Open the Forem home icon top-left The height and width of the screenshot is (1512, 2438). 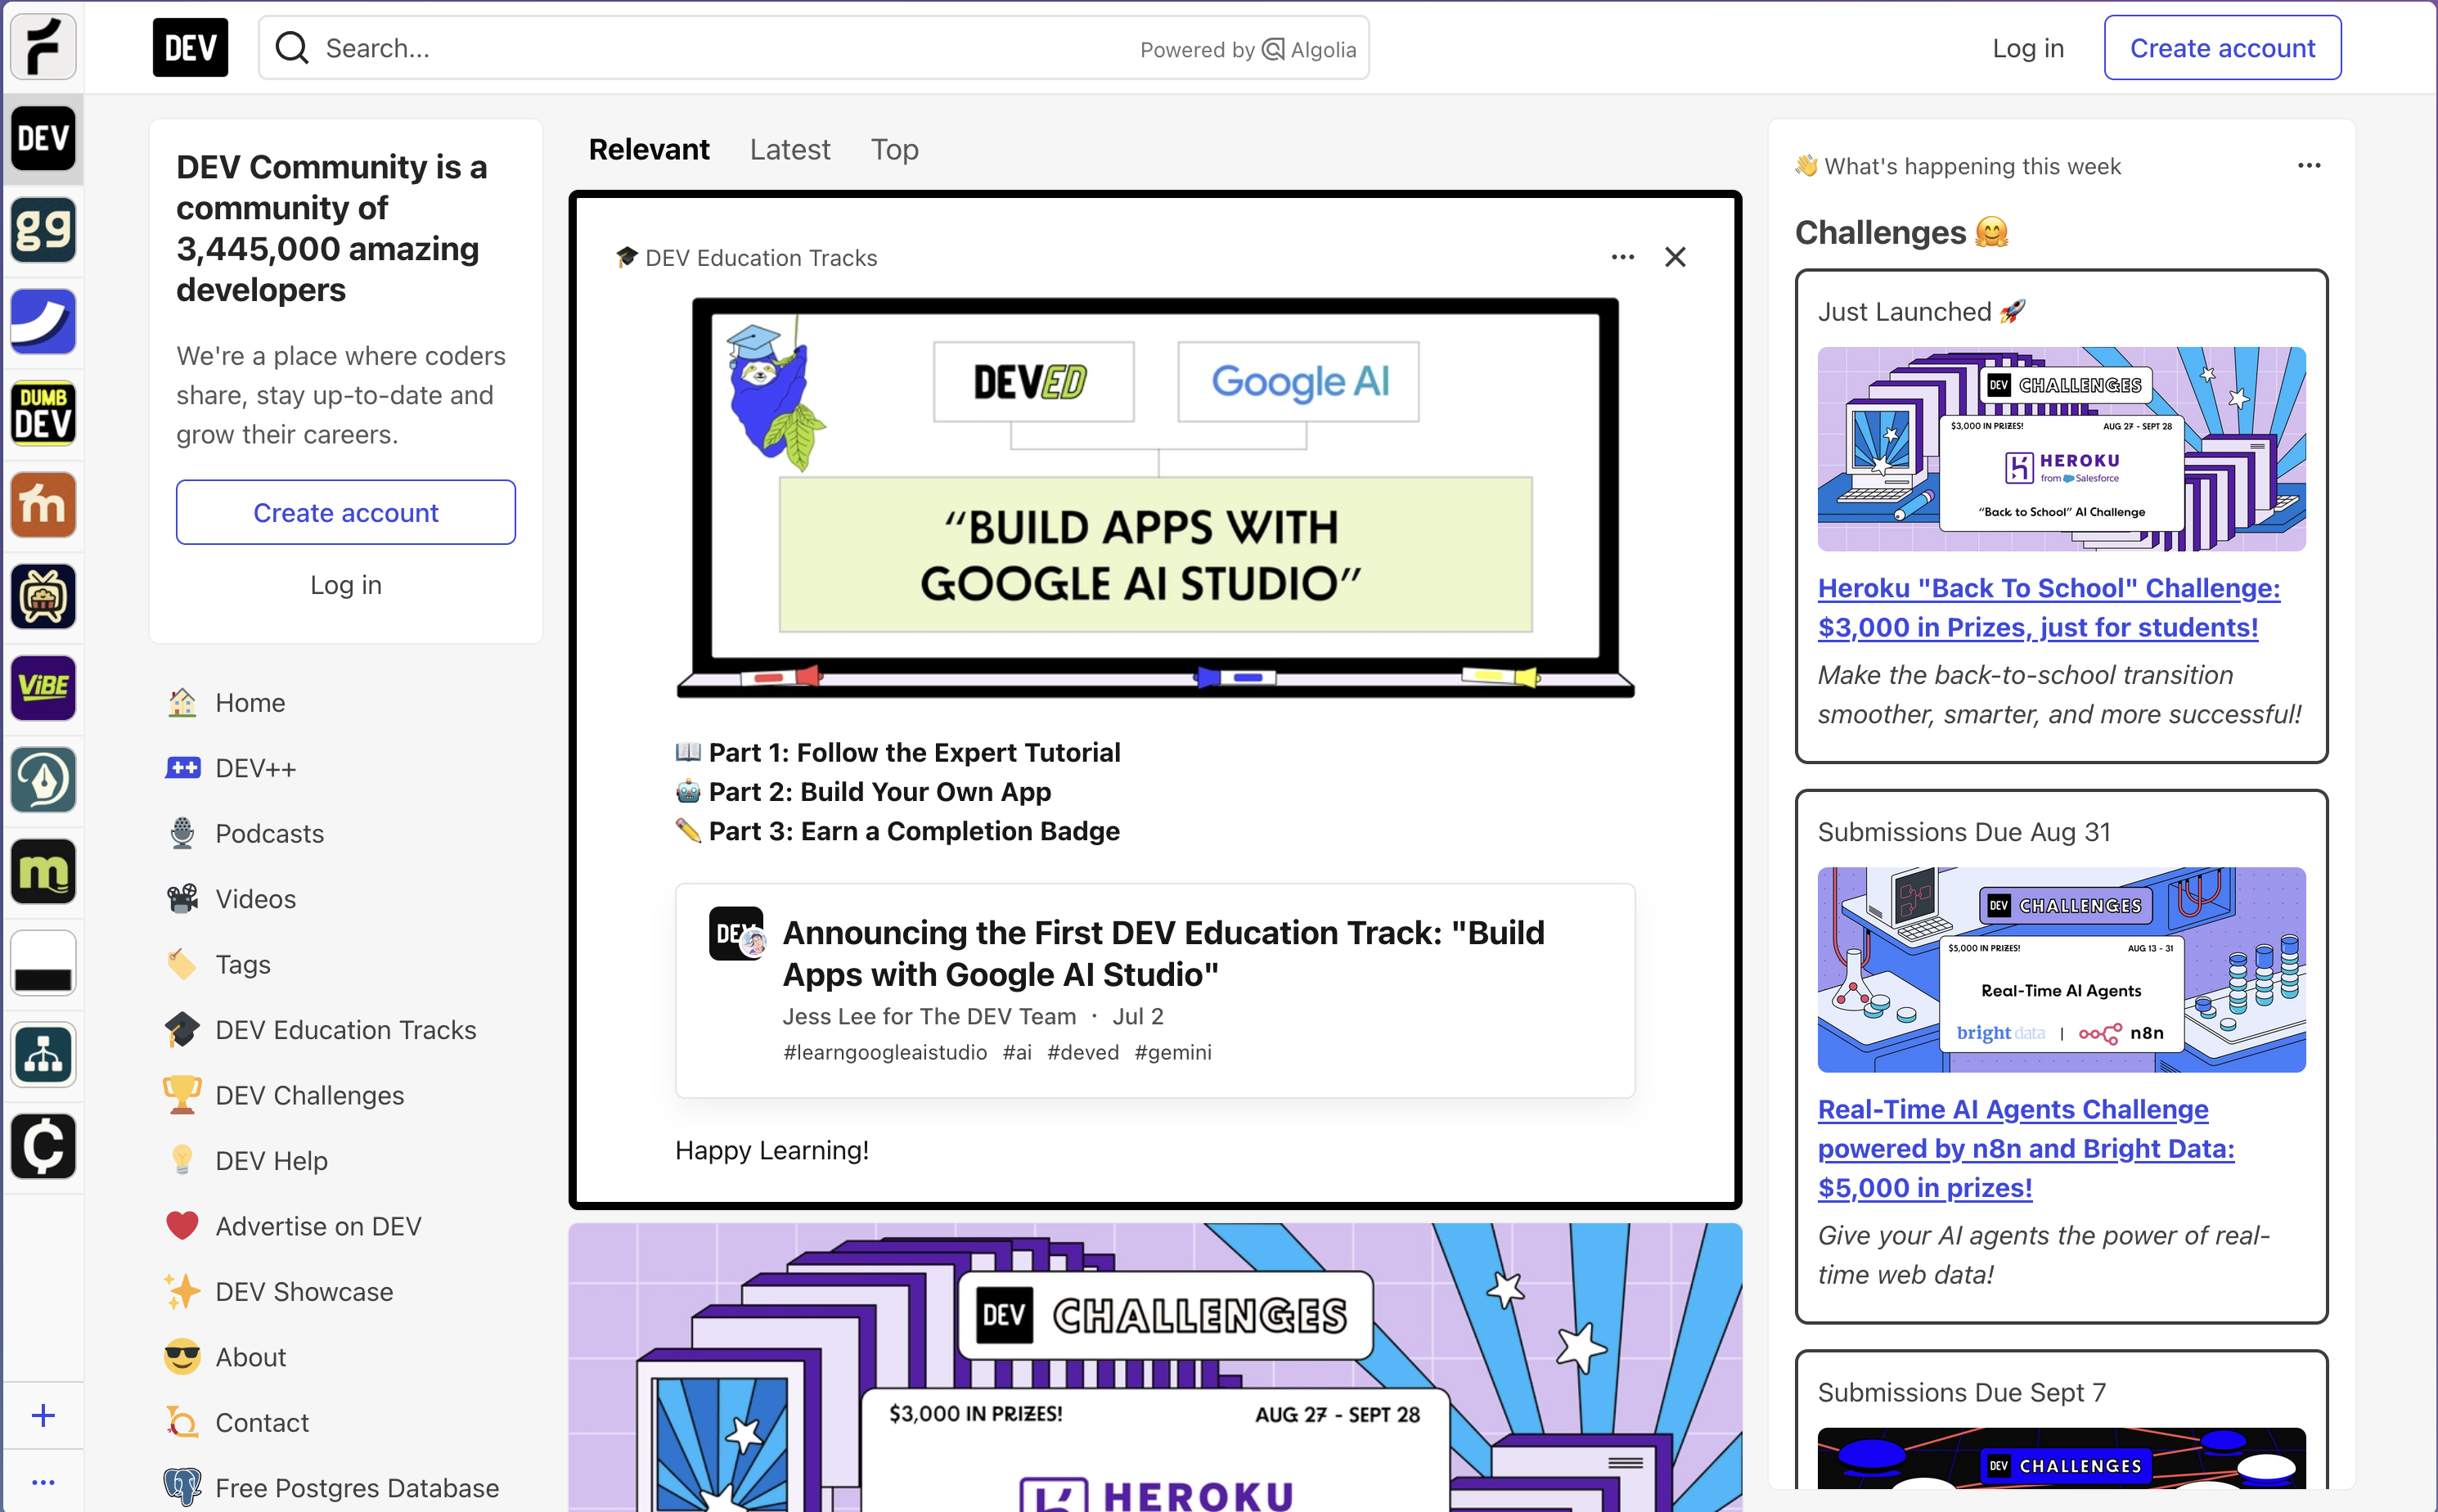pos(43,47)
